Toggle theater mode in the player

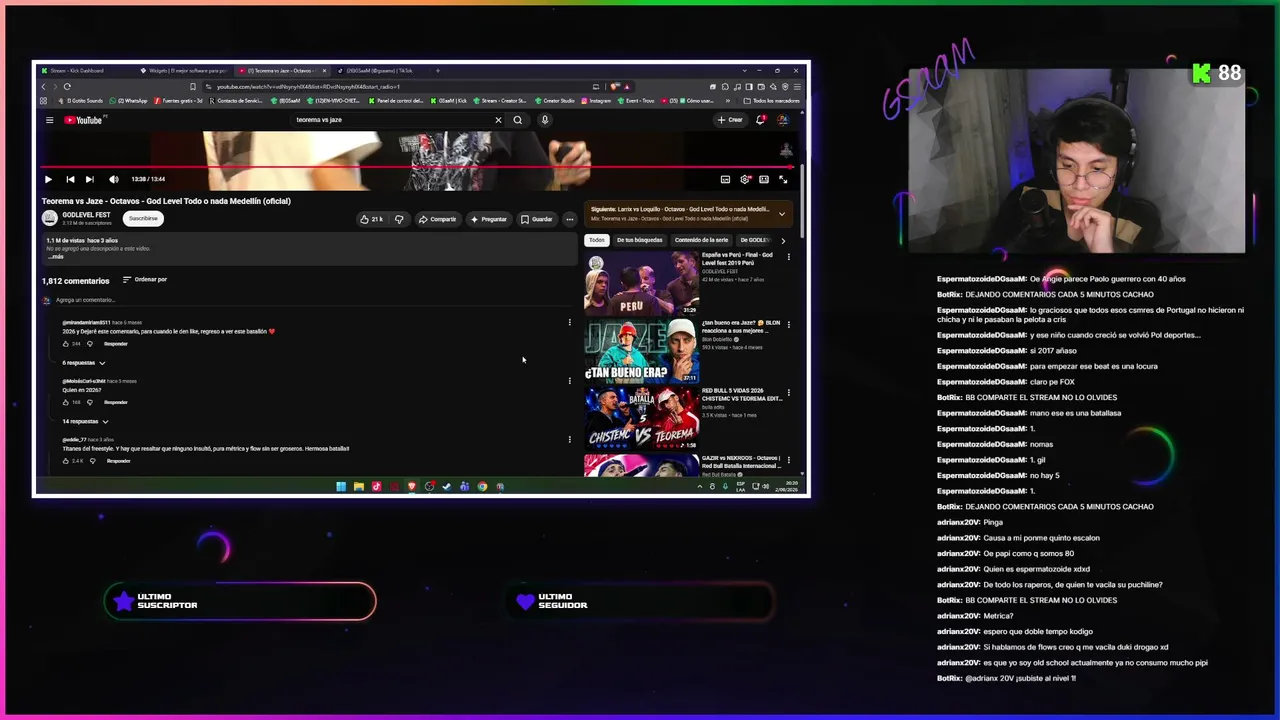(764, 179)
